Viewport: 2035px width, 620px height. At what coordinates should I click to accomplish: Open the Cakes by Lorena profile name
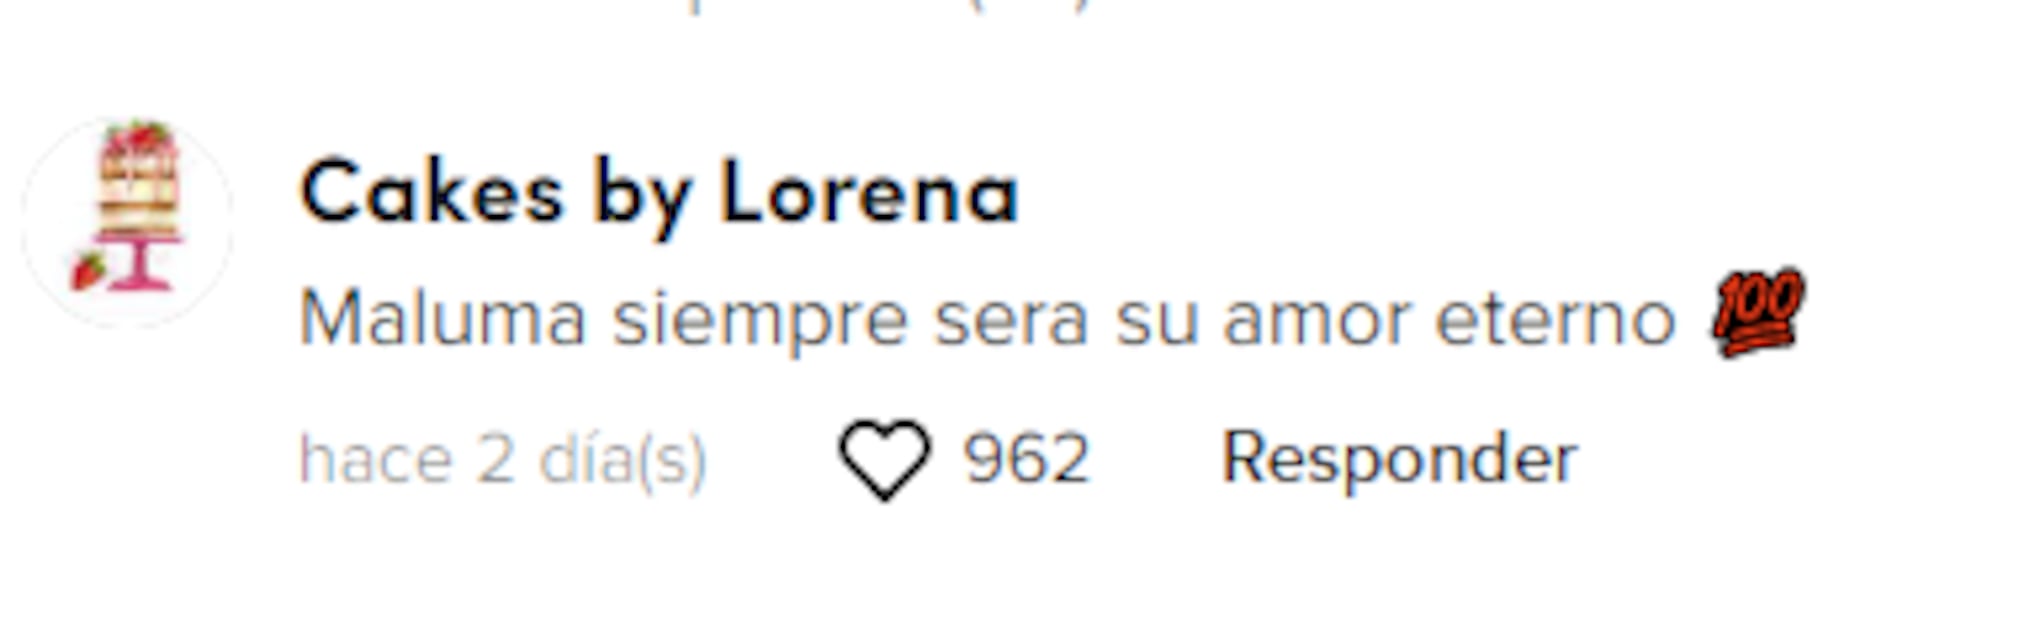pos(659,194)
